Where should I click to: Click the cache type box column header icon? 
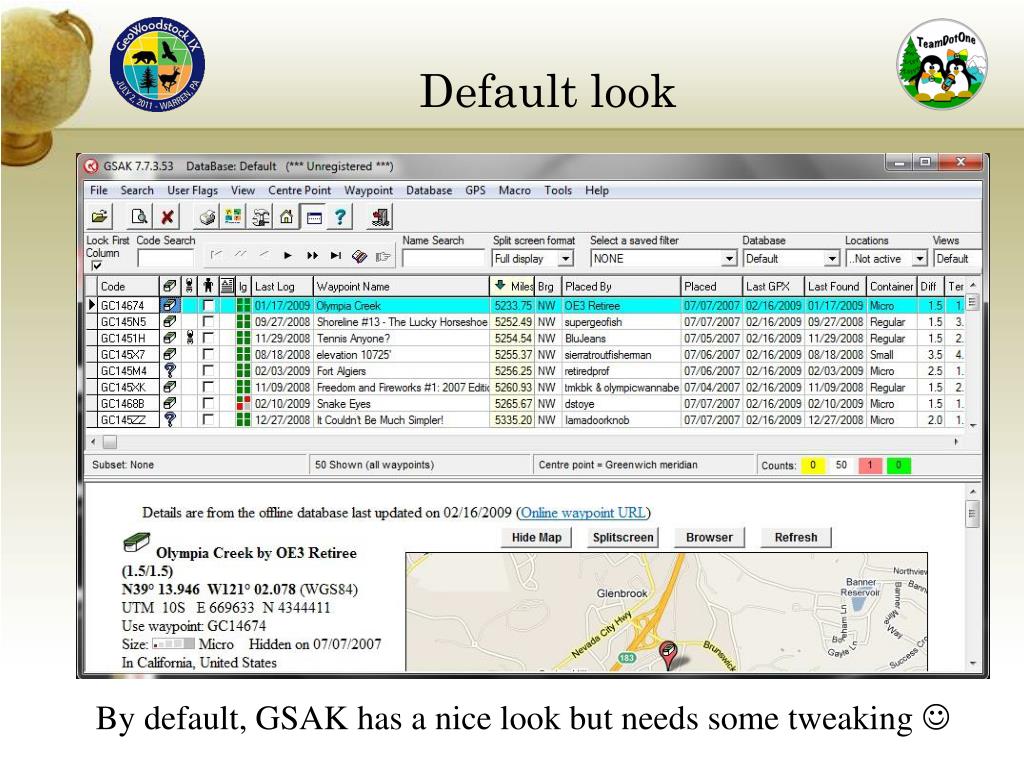pos(169,285)
